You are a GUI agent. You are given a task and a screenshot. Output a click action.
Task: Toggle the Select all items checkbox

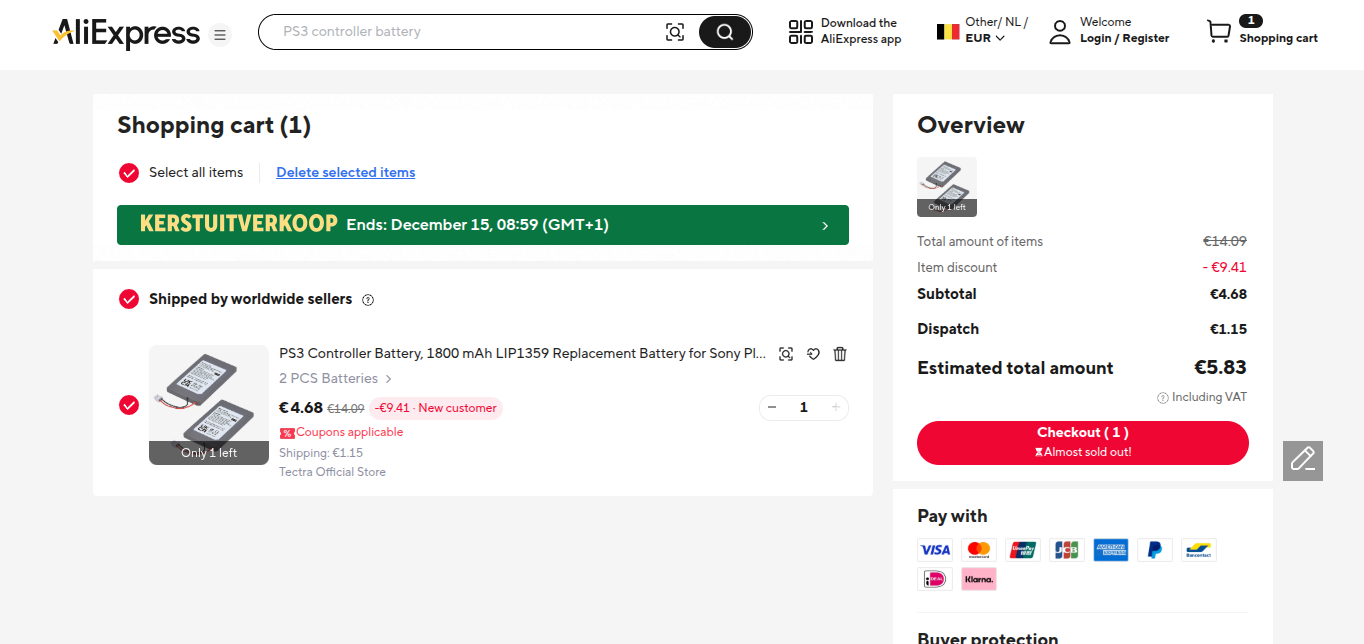click(x=129, y=173)
